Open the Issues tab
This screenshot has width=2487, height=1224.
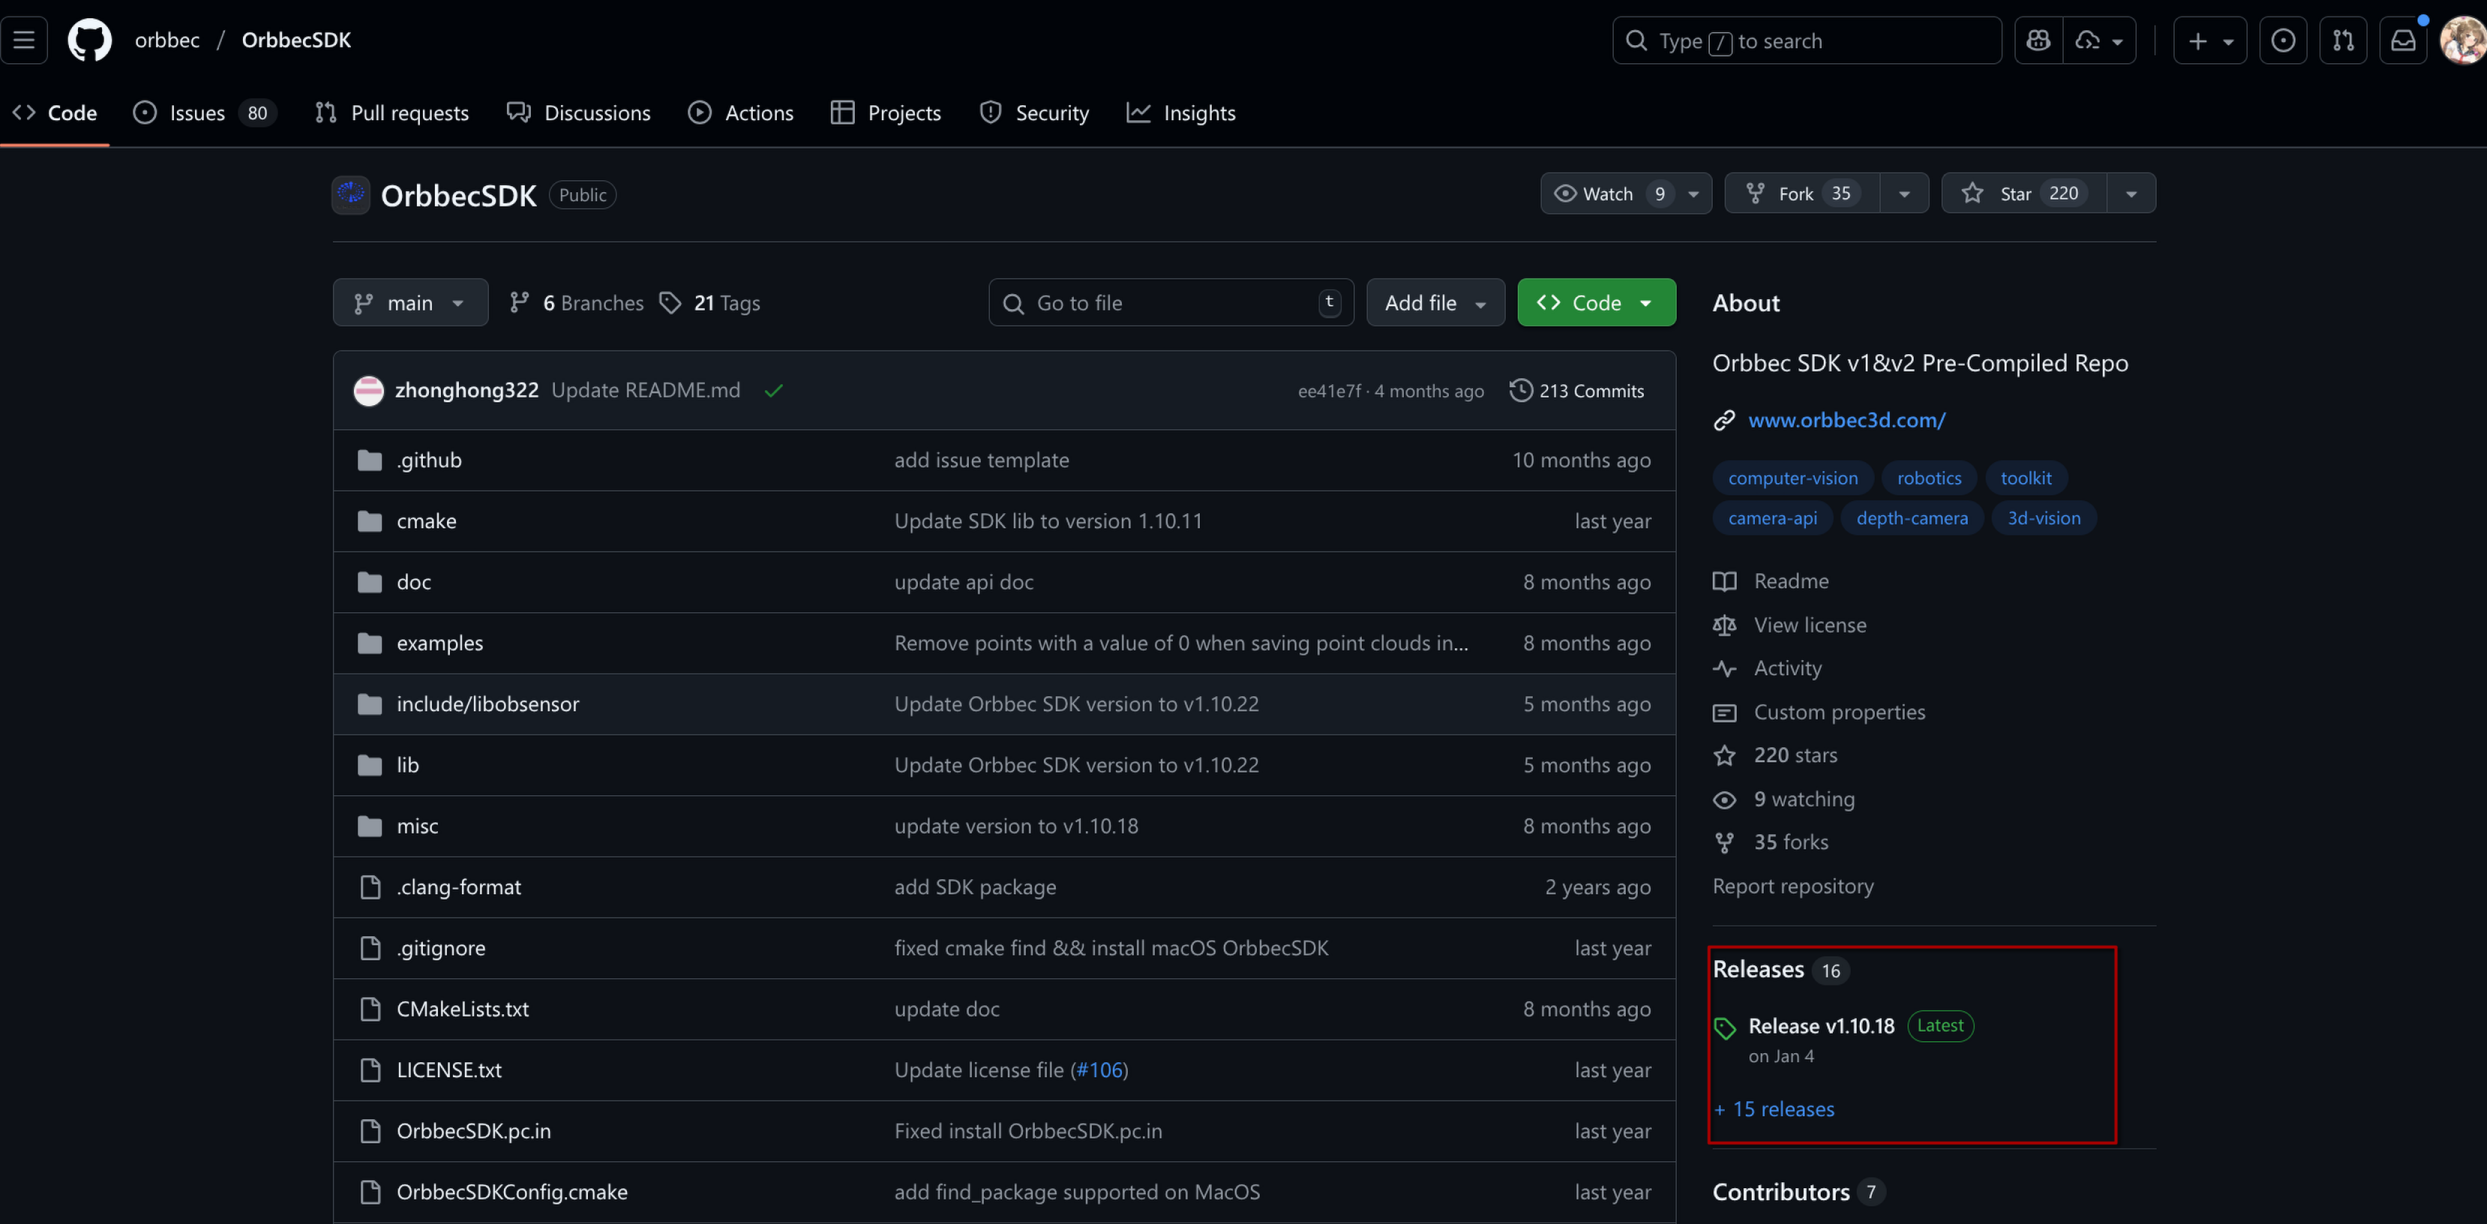pos(204,113)
